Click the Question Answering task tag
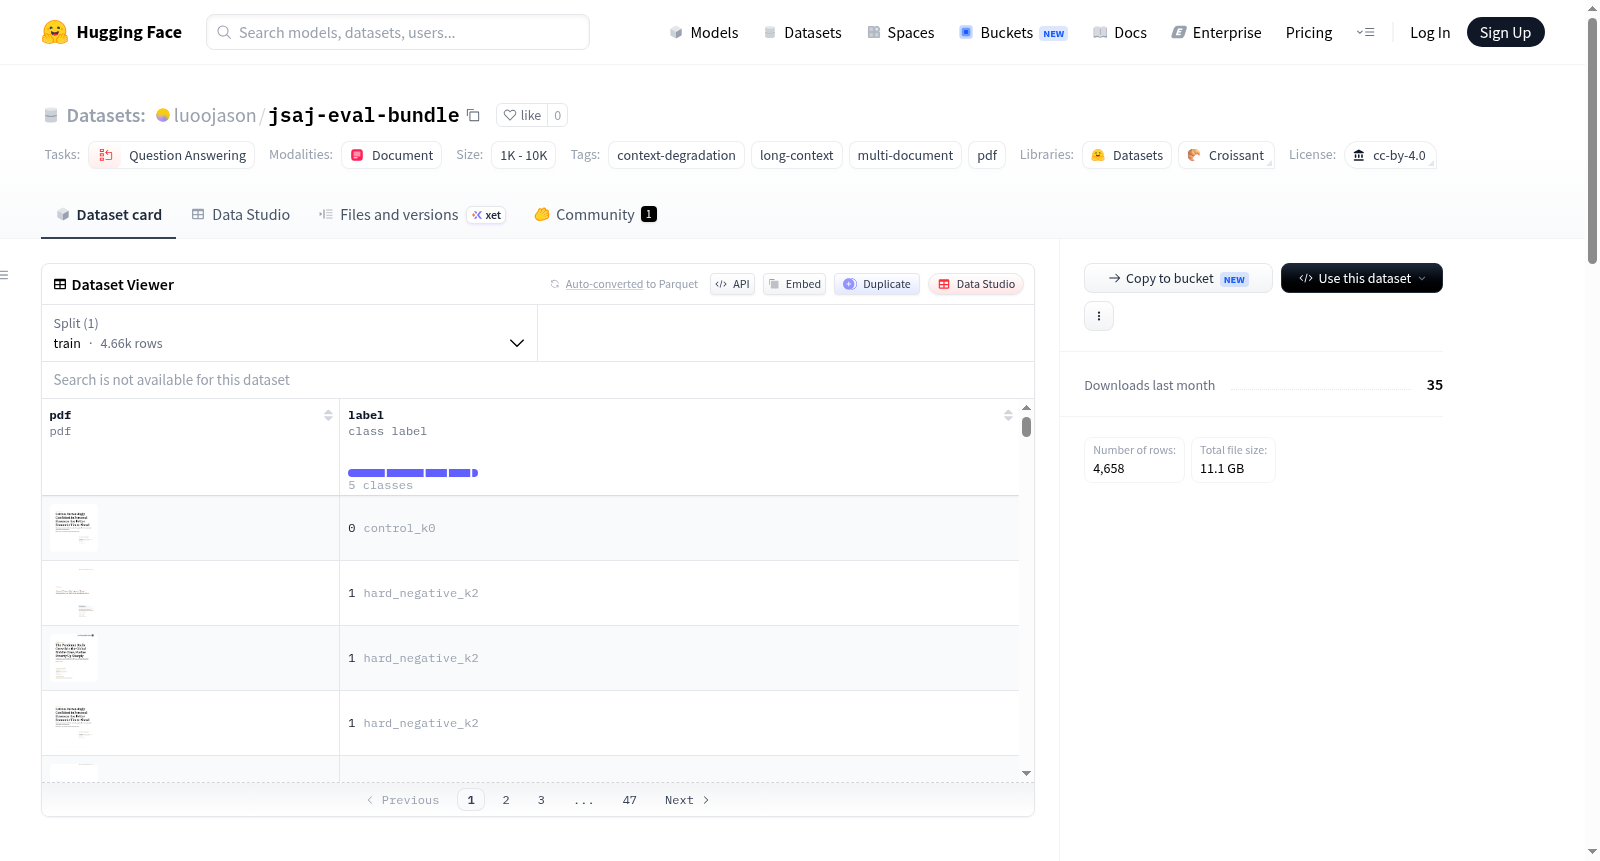 (x=172, y=155)
